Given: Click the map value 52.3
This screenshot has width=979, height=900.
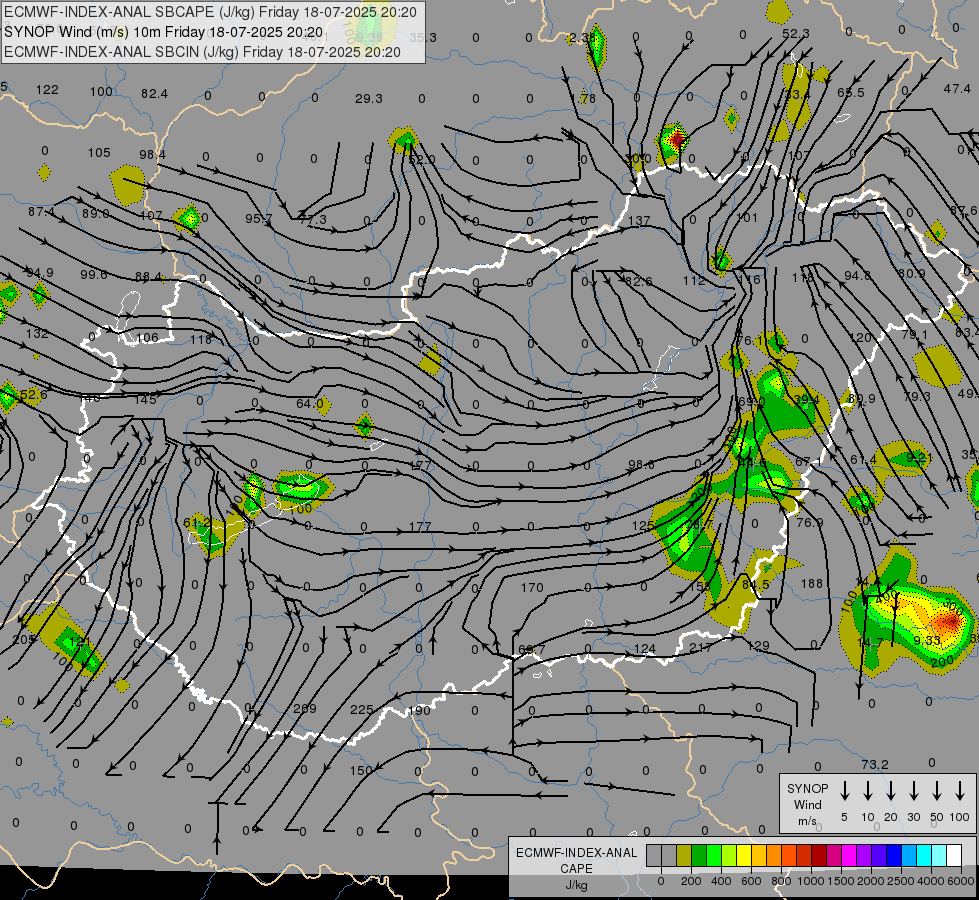Looking at the screenshot, I should click(795, 34).
